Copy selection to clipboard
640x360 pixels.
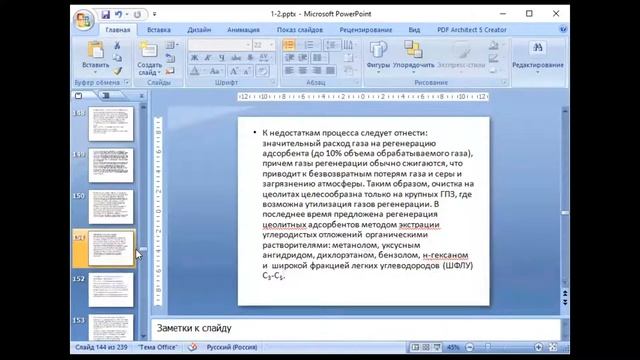(118, 58)
